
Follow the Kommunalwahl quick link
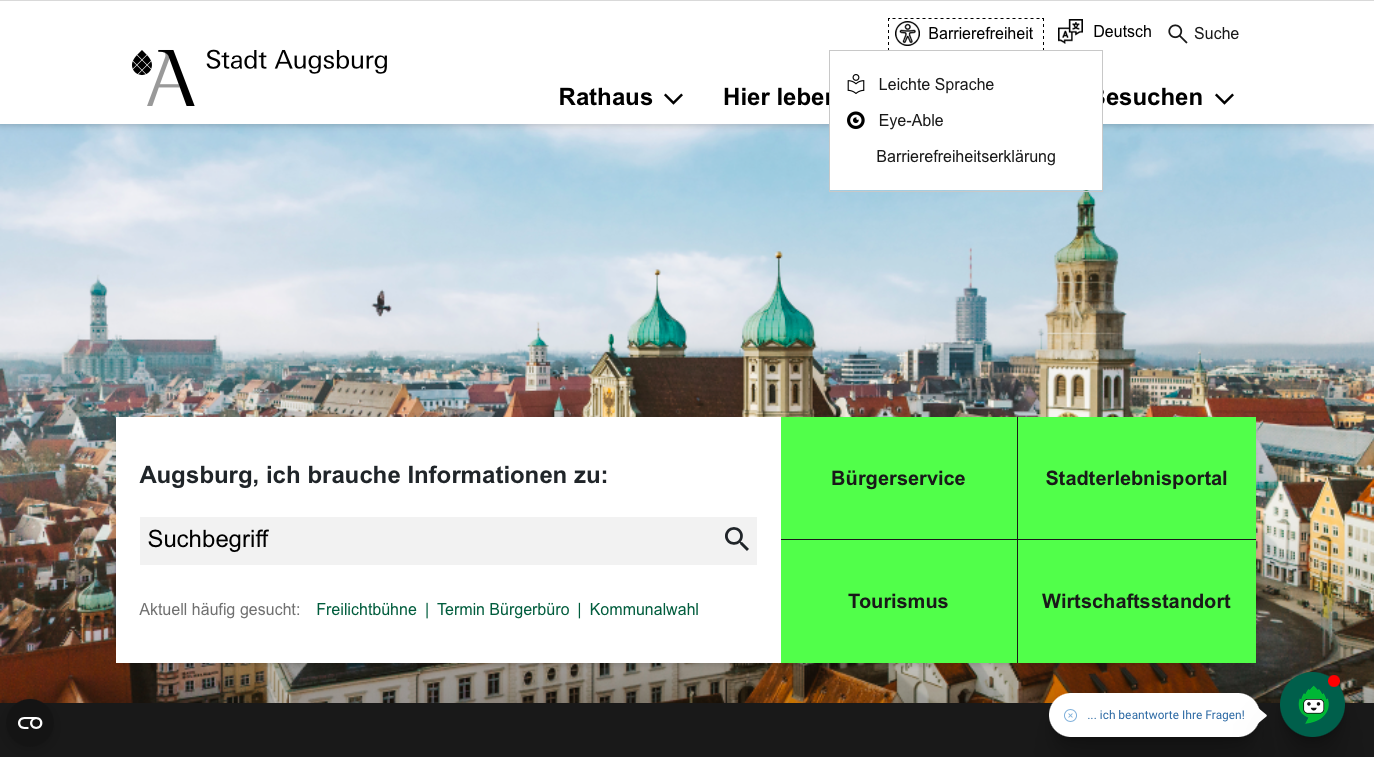[644, 609]
